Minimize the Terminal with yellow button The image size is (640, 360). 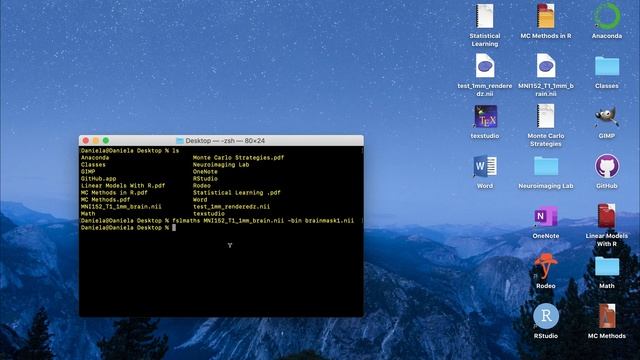(96, 141)
